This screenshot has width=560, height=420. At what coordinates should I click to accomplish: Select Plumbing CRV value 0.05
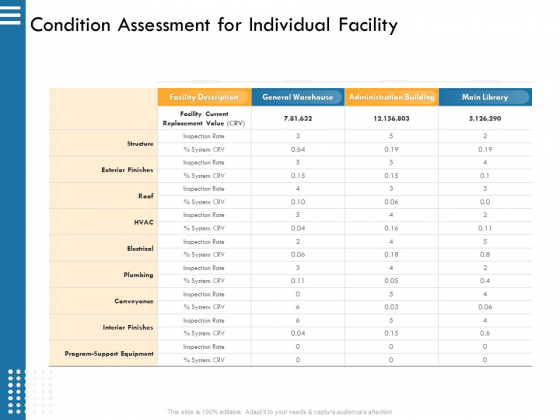click(391, 281)
